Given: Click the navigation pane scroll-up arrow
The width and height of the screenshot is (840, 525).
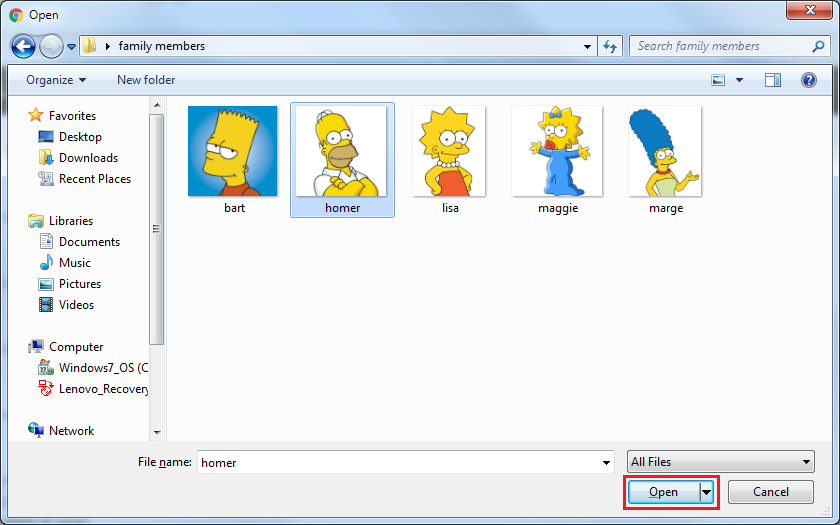Looking at the screenshot, I should [x=157, y=105].
